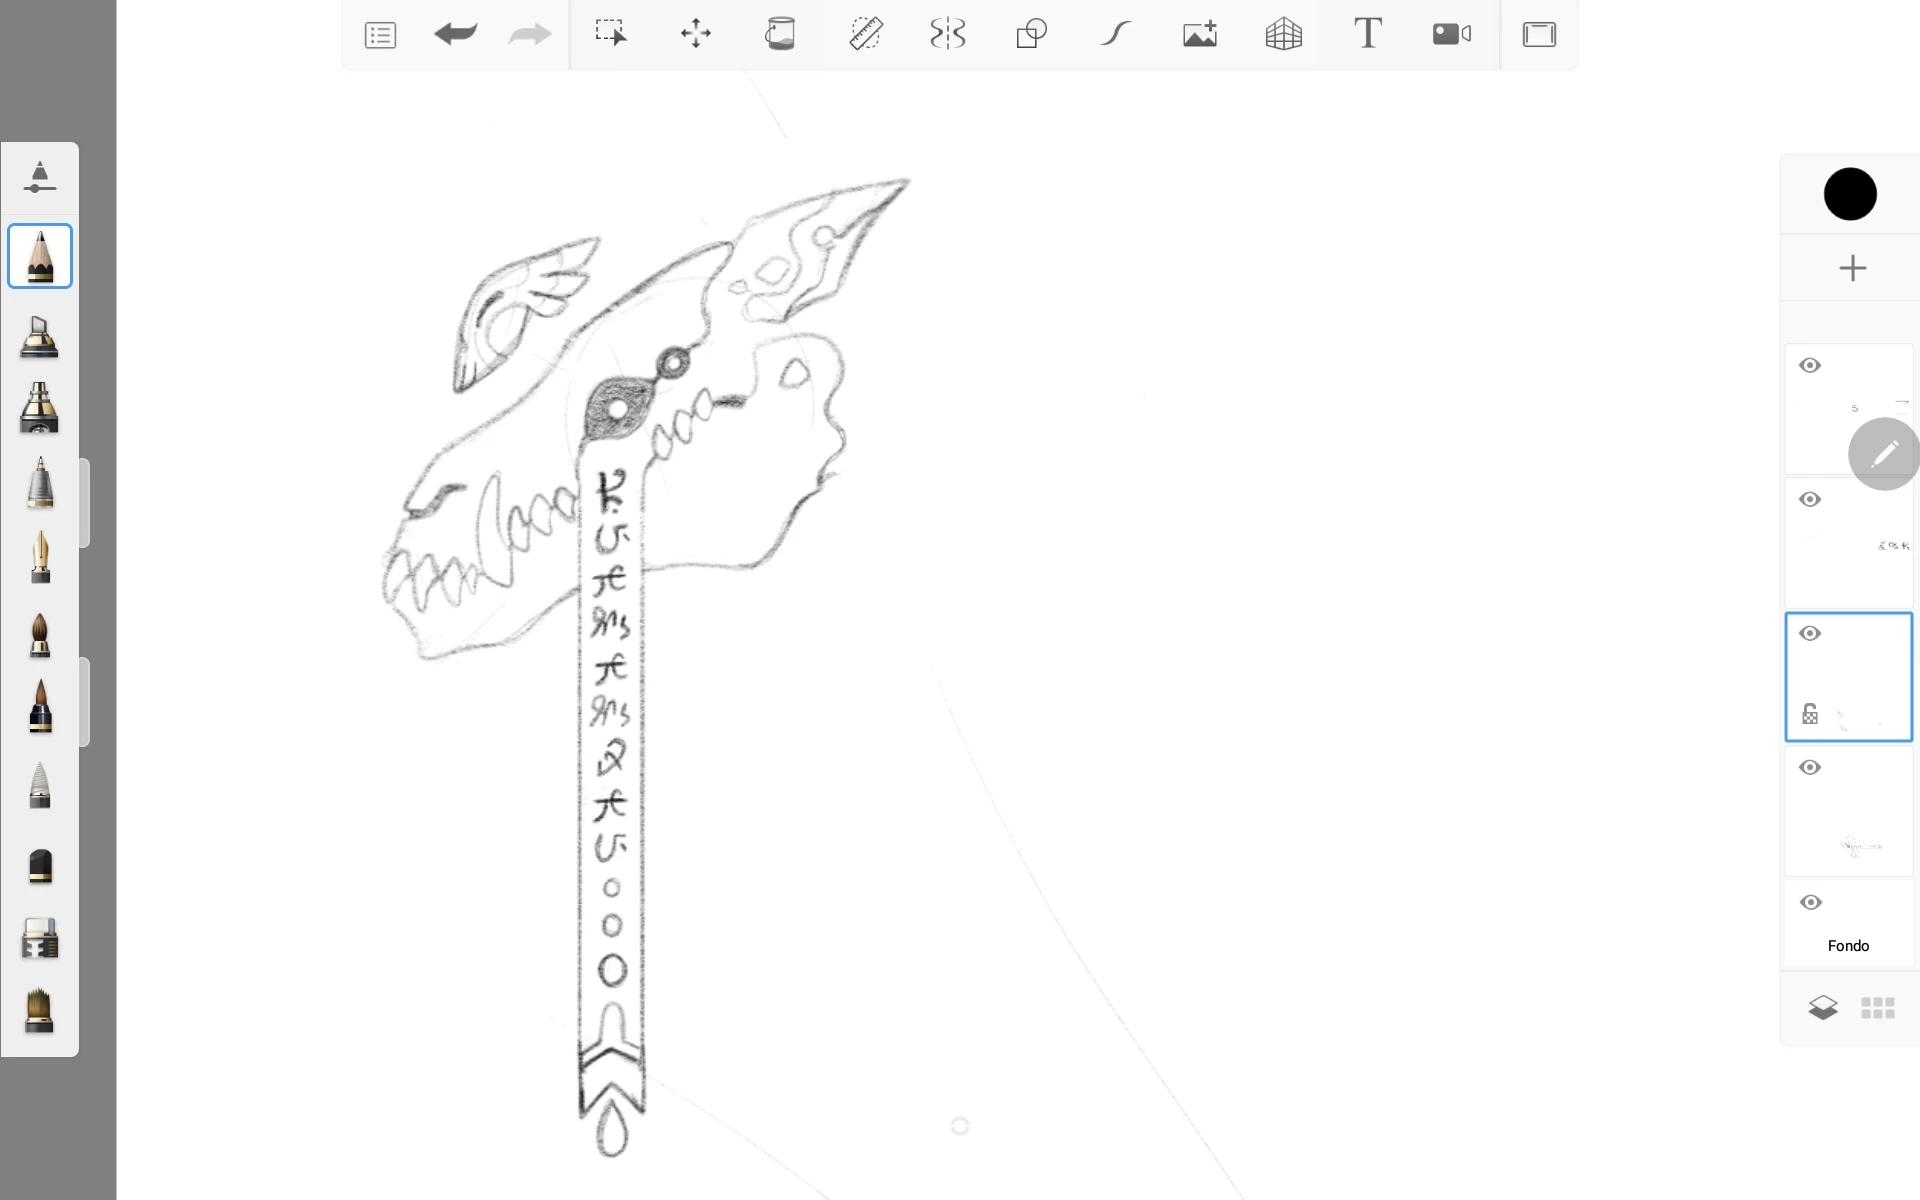The image size is (1920, 1200).
Task: Select the Text tool
Action: [x=1367, y=34]
